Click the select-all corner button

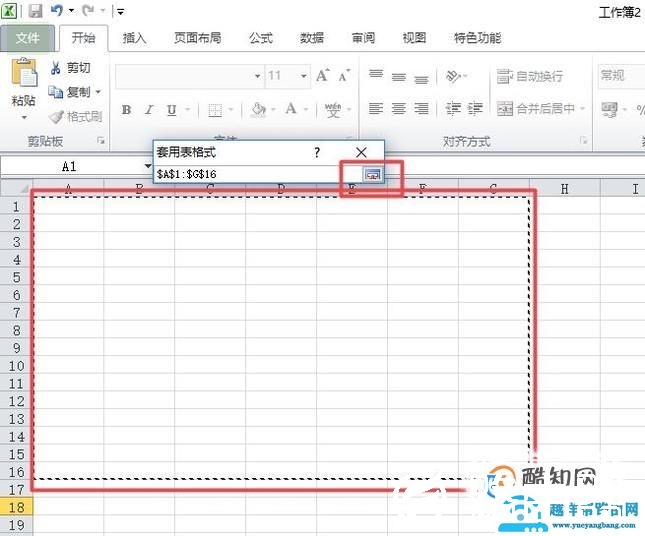(x=16, y=188)
